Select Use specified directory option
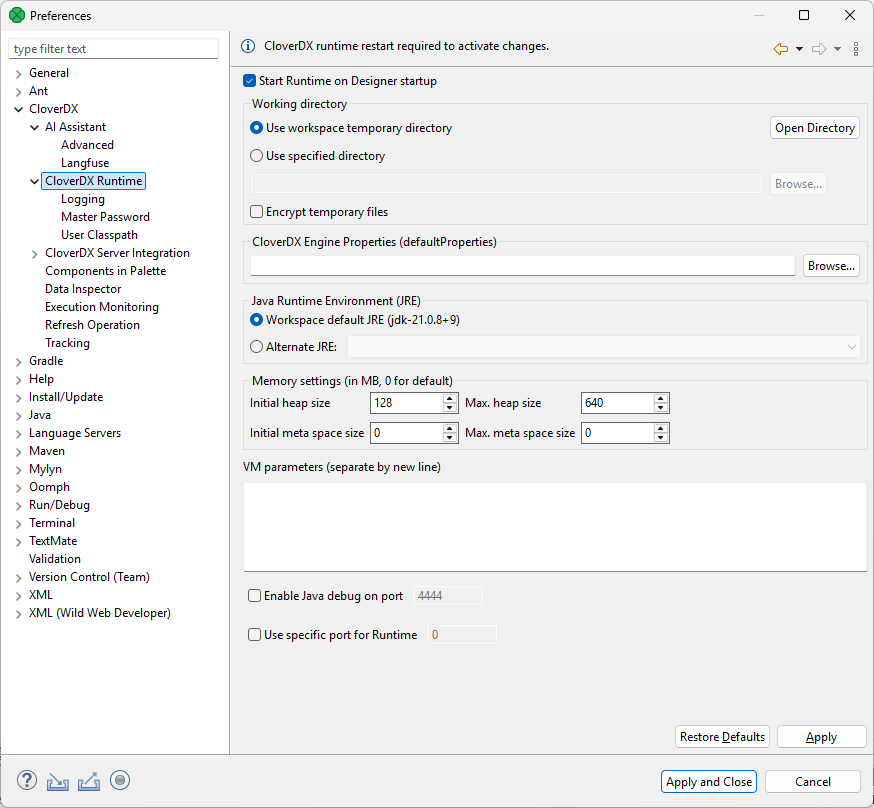874x808 pixels. [256, 155]
